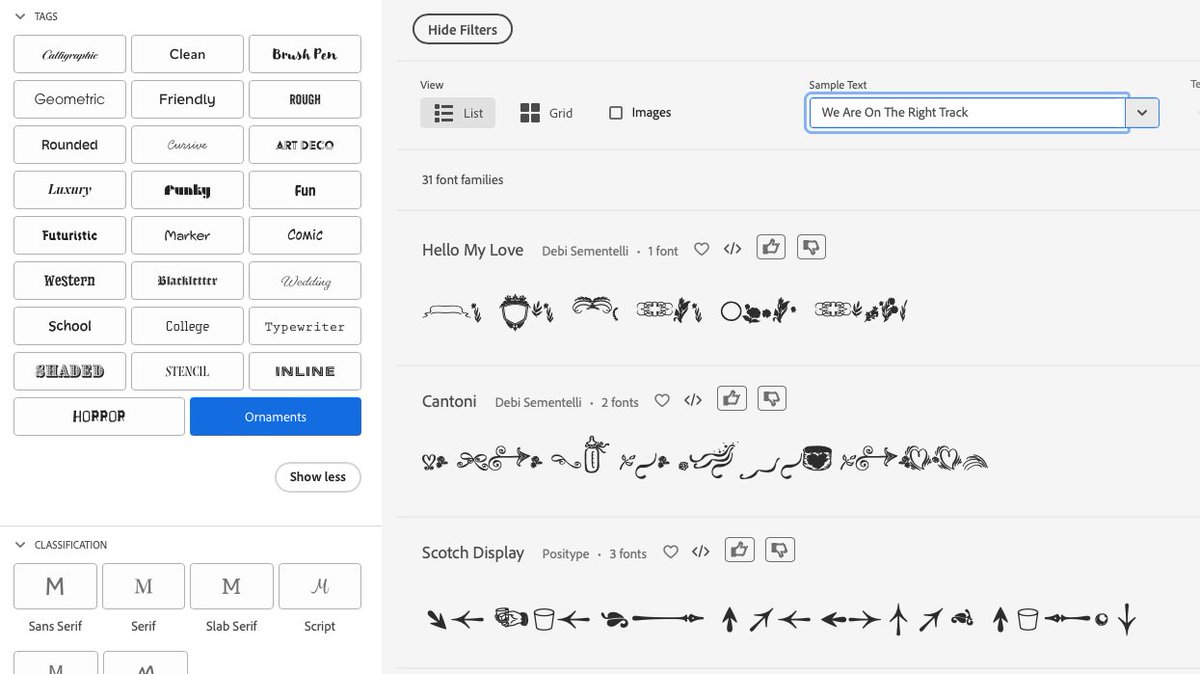Image resolution: width=1200 pixels, height=674 pixels.
Task: Select the Wedding tag
Action: (305, 281)
